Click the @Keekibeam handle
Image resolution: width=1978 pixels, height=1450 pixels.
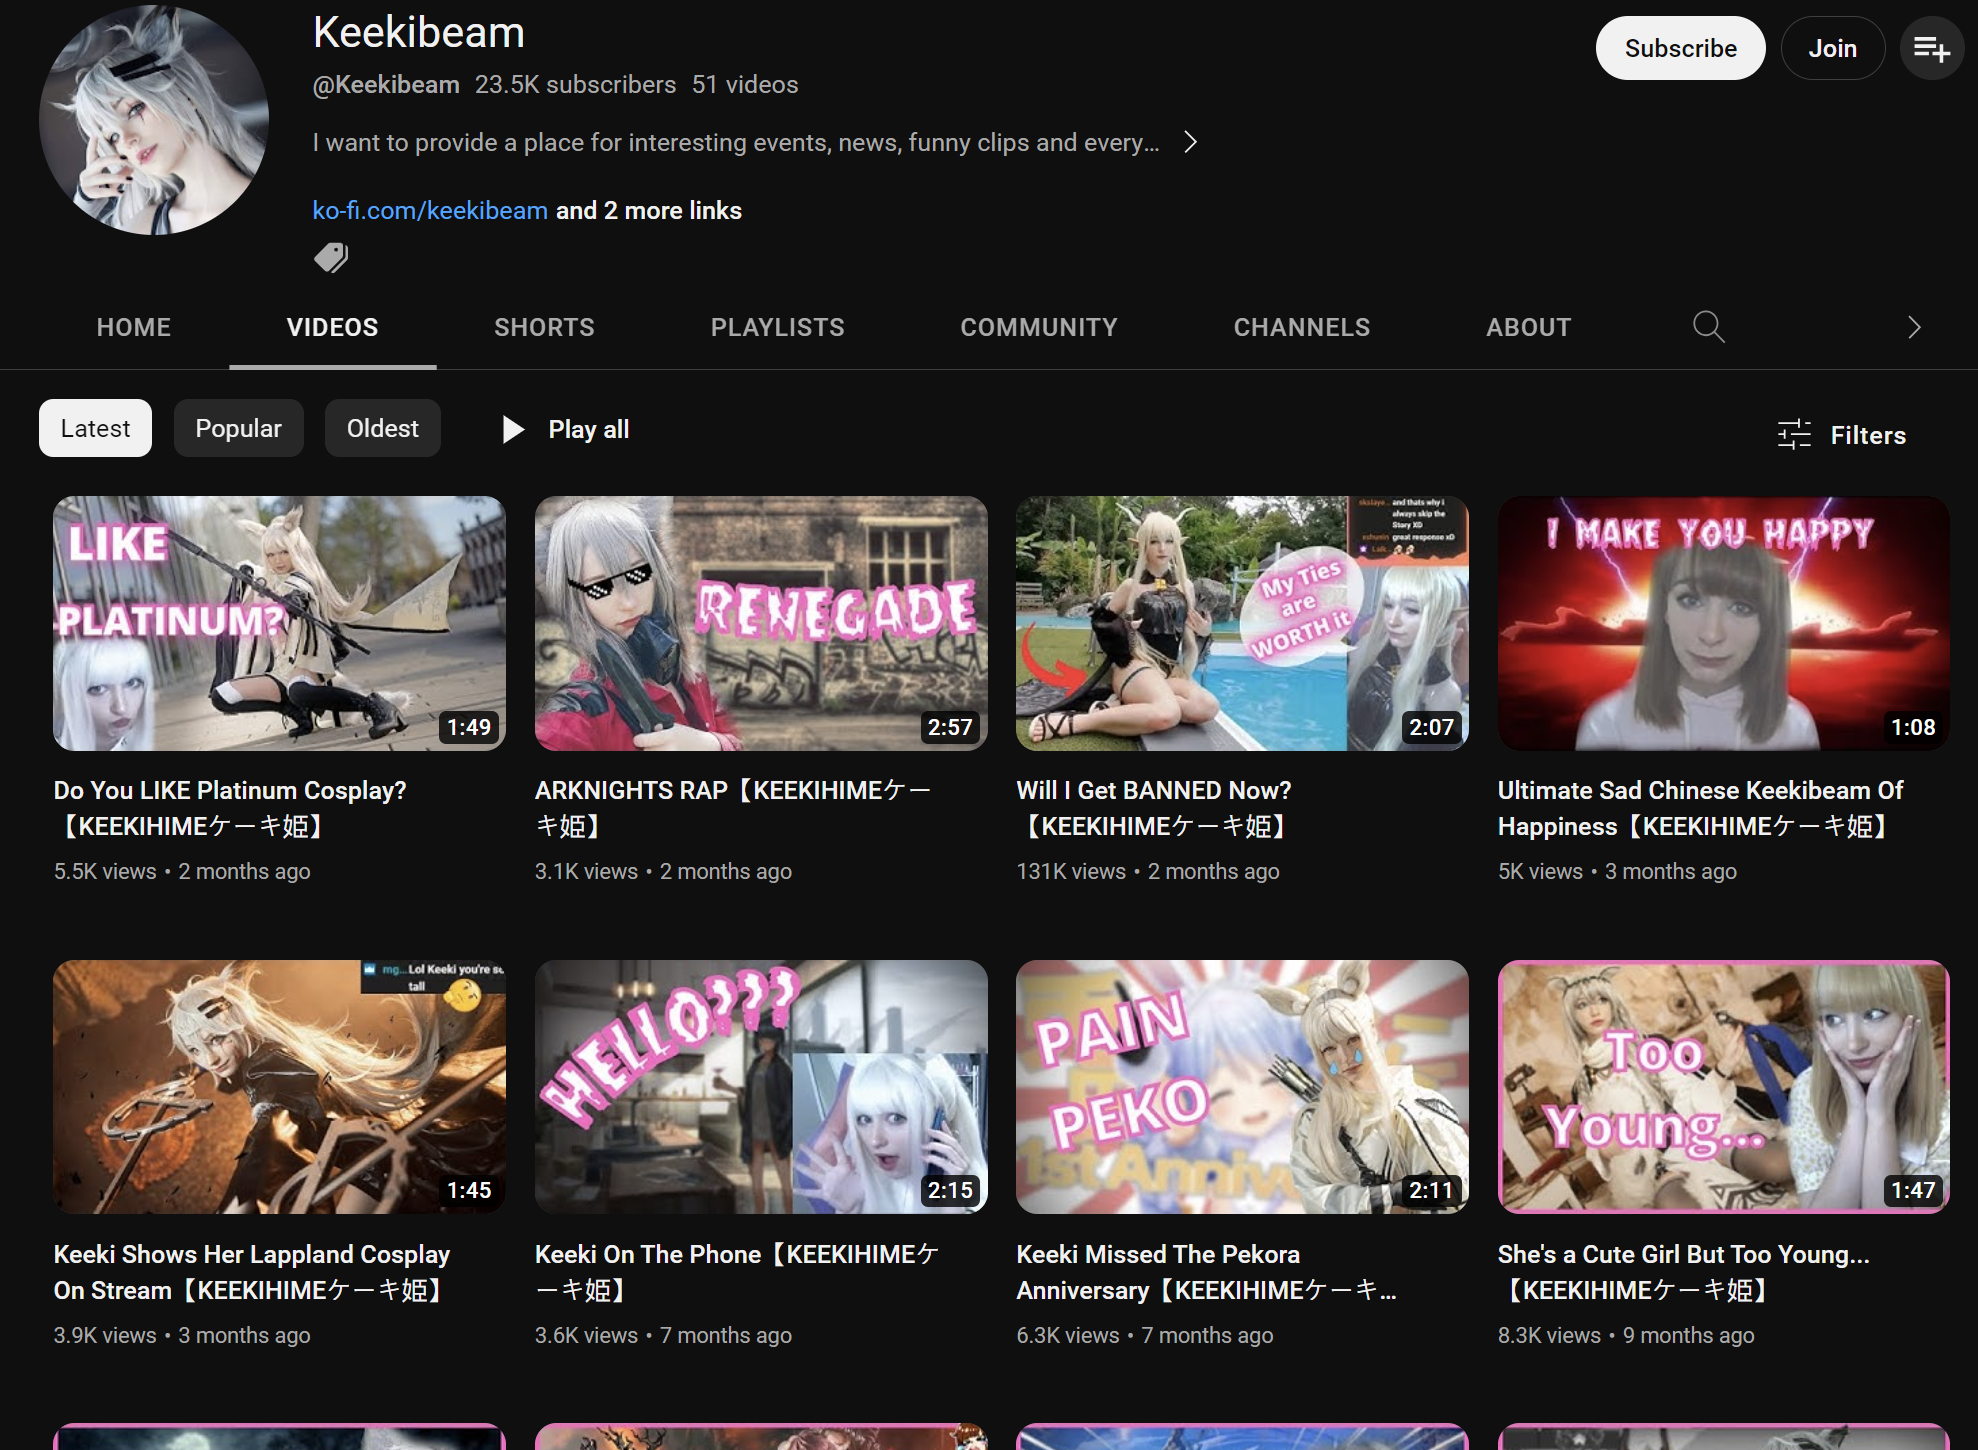(386, 84)
